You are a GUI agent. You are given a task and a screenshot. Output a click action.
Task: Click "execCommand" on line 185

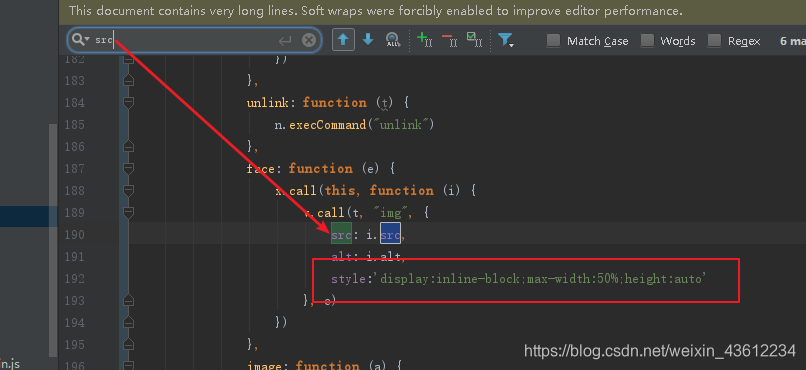click(x=329, y=125)
